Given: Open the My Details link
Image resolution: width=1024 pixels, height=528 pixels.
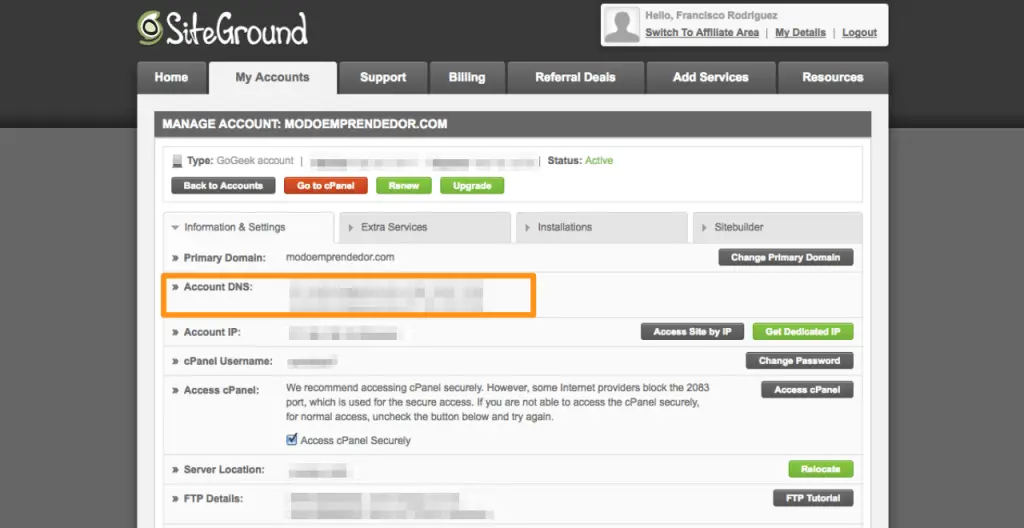Looking at the screenshot, I should pos(800,33).
